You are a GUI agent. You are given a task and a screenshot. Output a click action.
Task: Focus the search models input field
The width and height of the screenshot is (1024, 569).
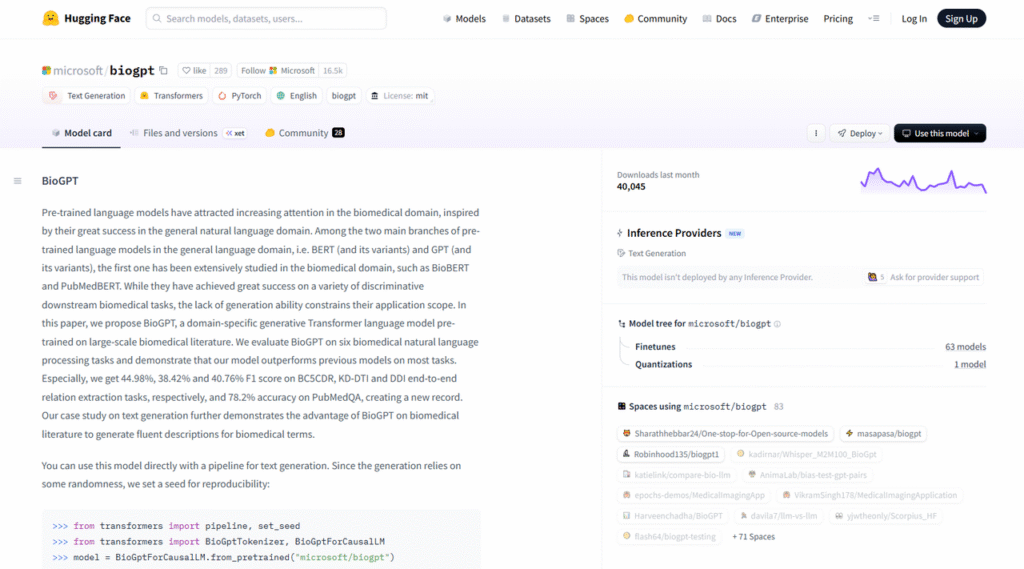[266, 19]
